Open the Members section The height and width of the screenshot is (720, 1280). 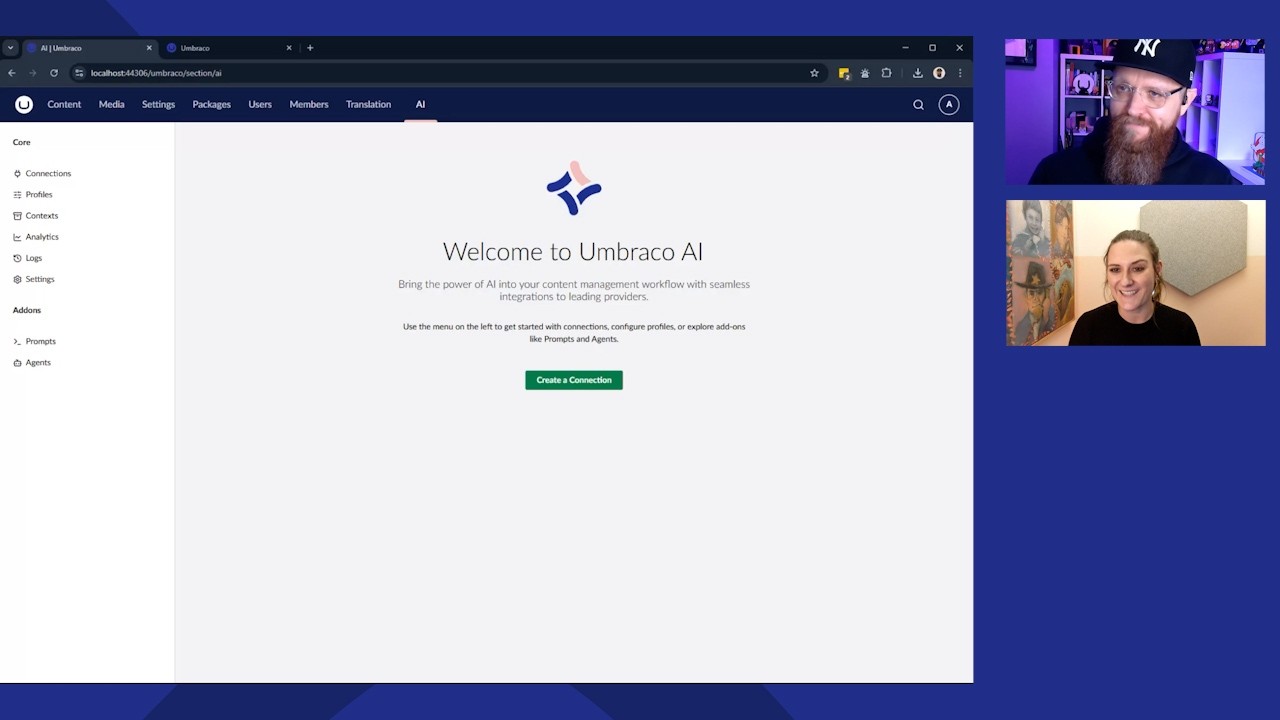coord(309,104)
